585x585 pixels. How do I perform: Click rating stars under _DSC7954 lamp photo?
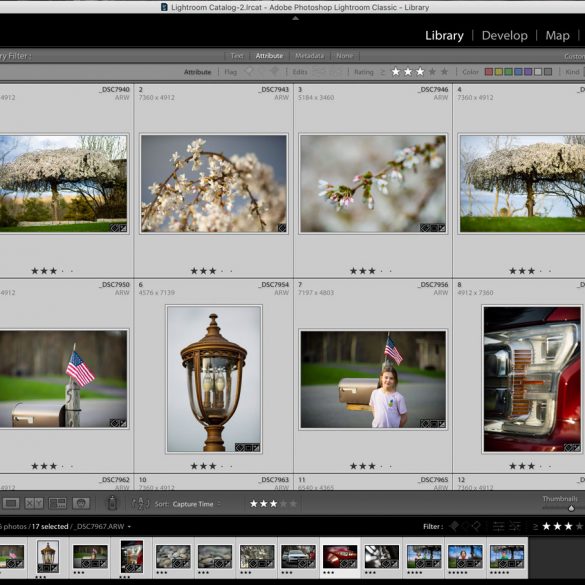211,466
